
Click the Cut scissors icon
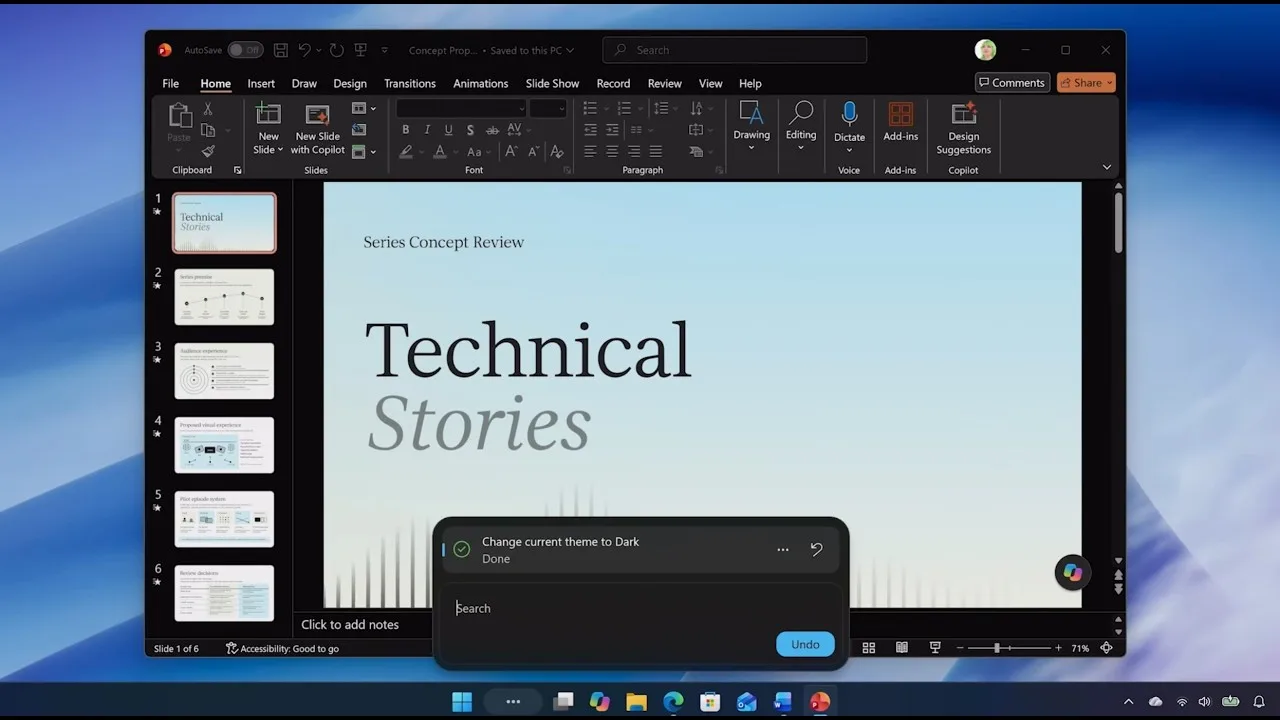[208, 109]
